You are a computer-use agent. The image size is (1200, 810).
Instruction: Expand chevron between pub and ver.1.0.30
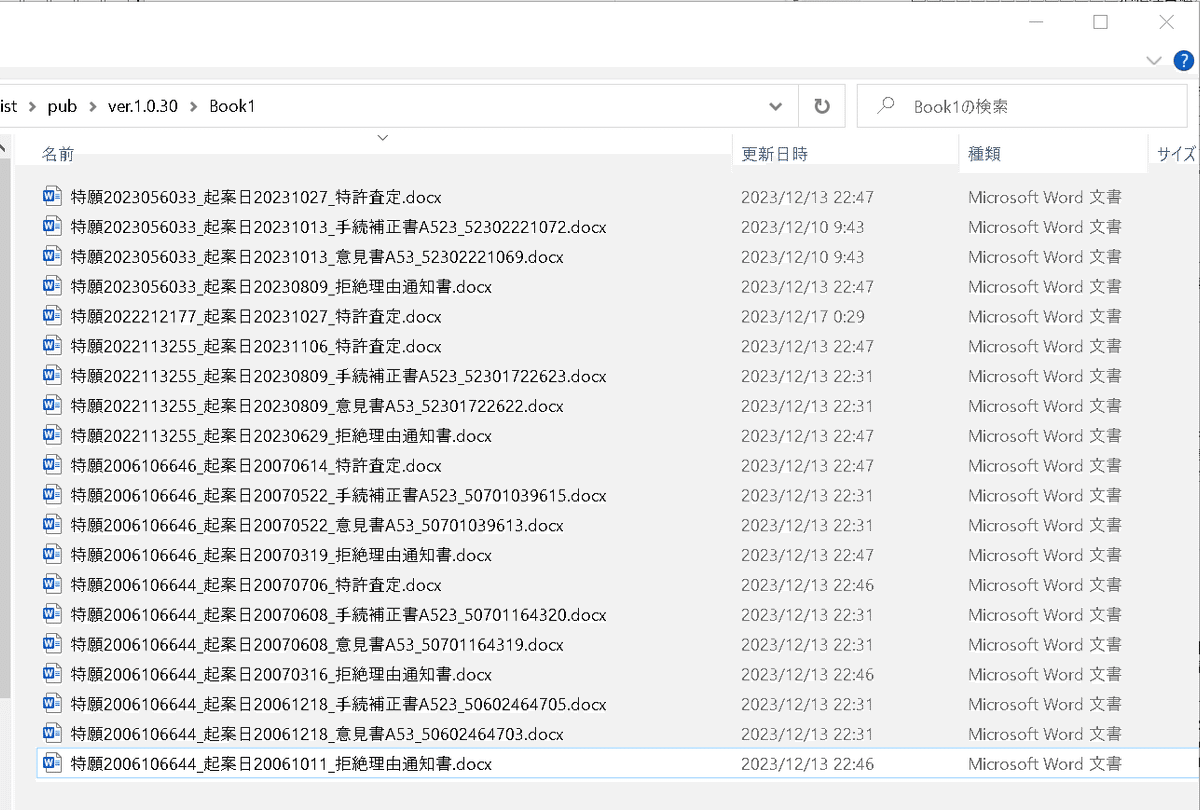click(x=93, y=106)
